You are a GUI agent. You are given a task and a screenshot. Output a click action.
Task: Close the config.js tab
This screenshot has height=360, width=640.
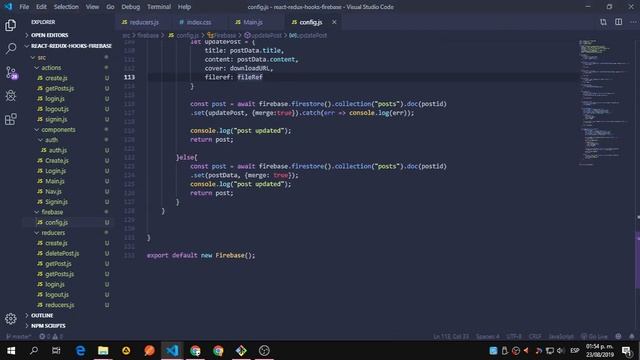click(x=334, y=22)
